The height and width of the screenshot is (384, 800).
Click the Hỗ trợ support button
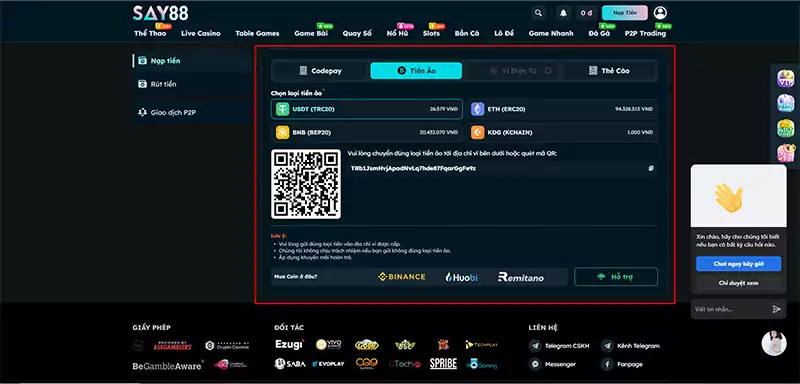point(616,277)
